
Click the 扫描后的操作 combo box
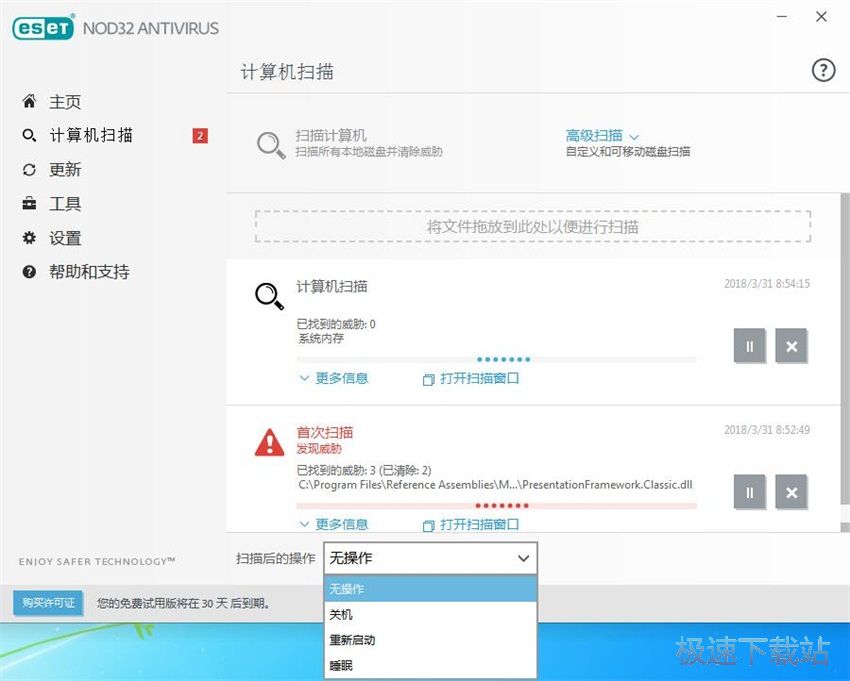430,558
